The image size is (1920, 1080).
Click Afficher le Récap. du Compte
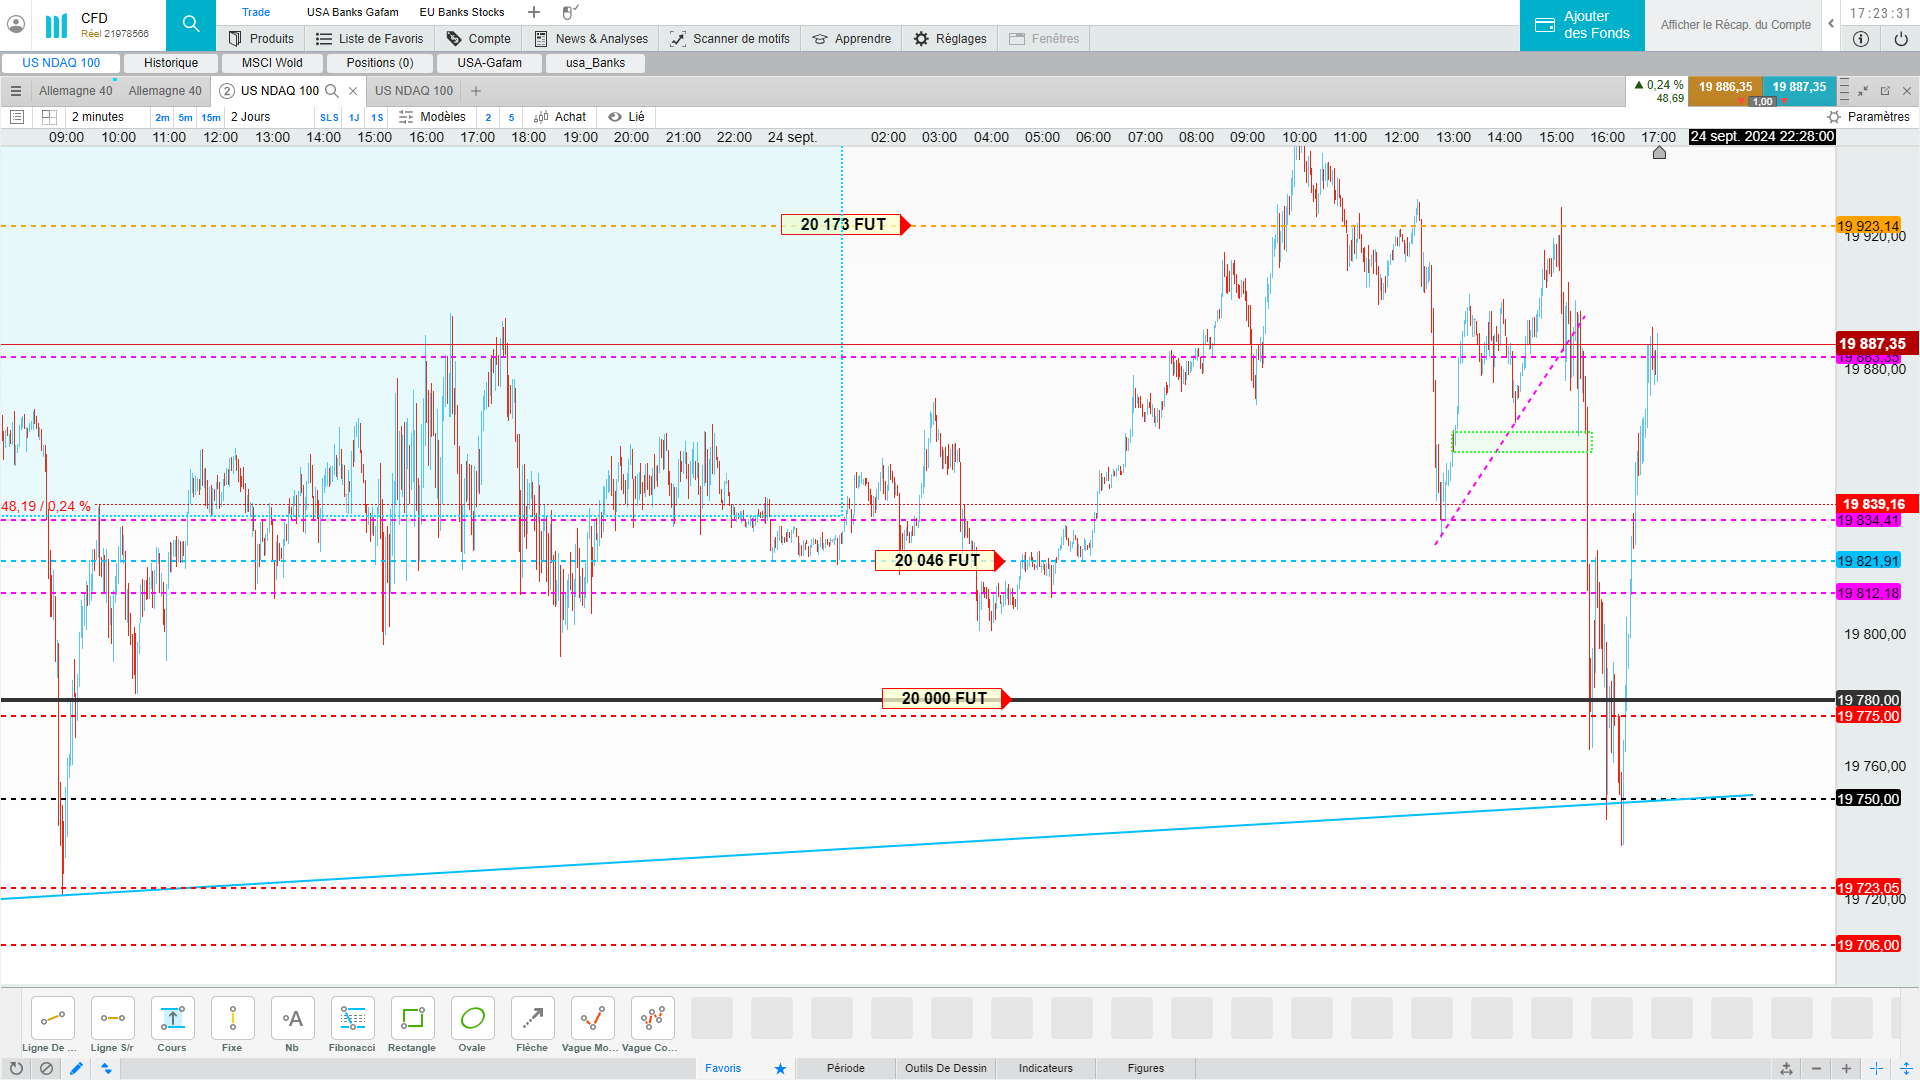[1735, 25]
